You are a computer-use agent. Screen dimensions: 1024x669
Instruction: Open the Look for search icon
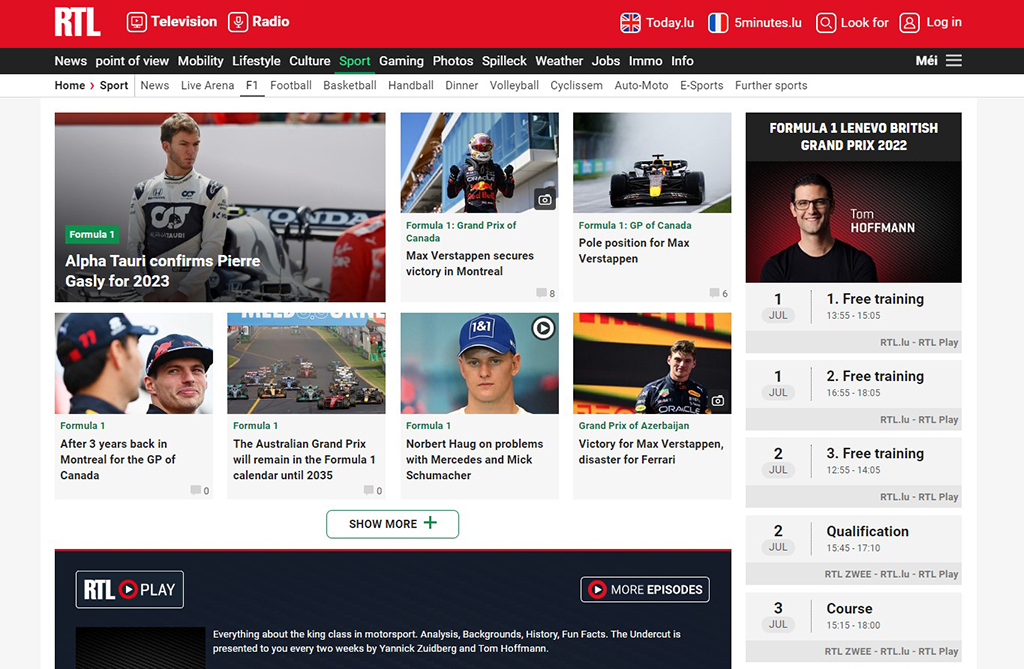(x=825, y=23)
